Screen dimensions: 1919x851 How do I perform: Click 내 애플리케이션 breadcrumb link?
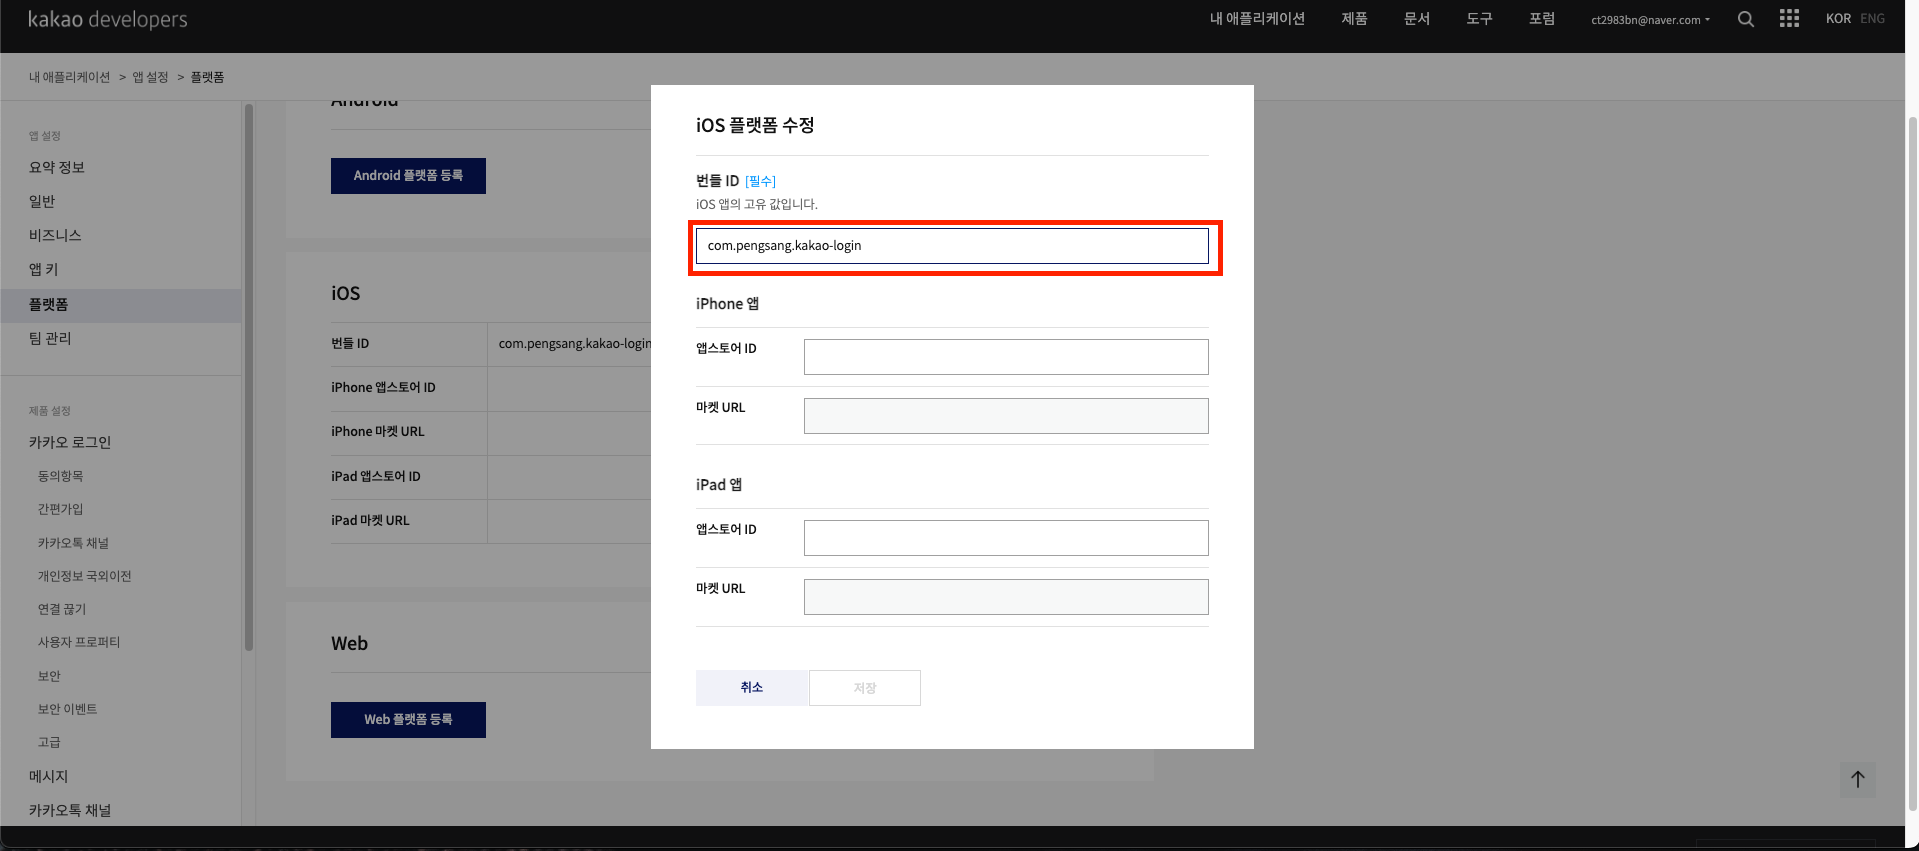[69, 77]
